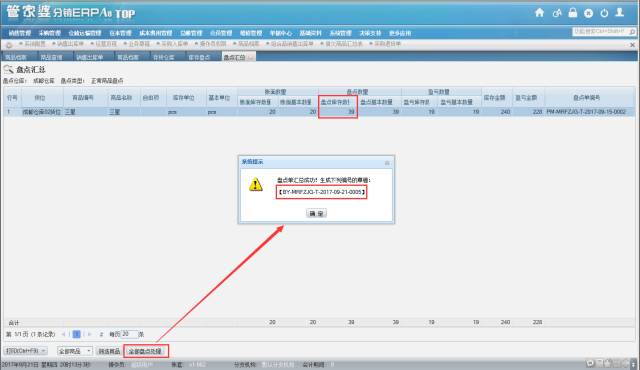
Task: Select the first row in inventory table
Action: click(318, 111)
